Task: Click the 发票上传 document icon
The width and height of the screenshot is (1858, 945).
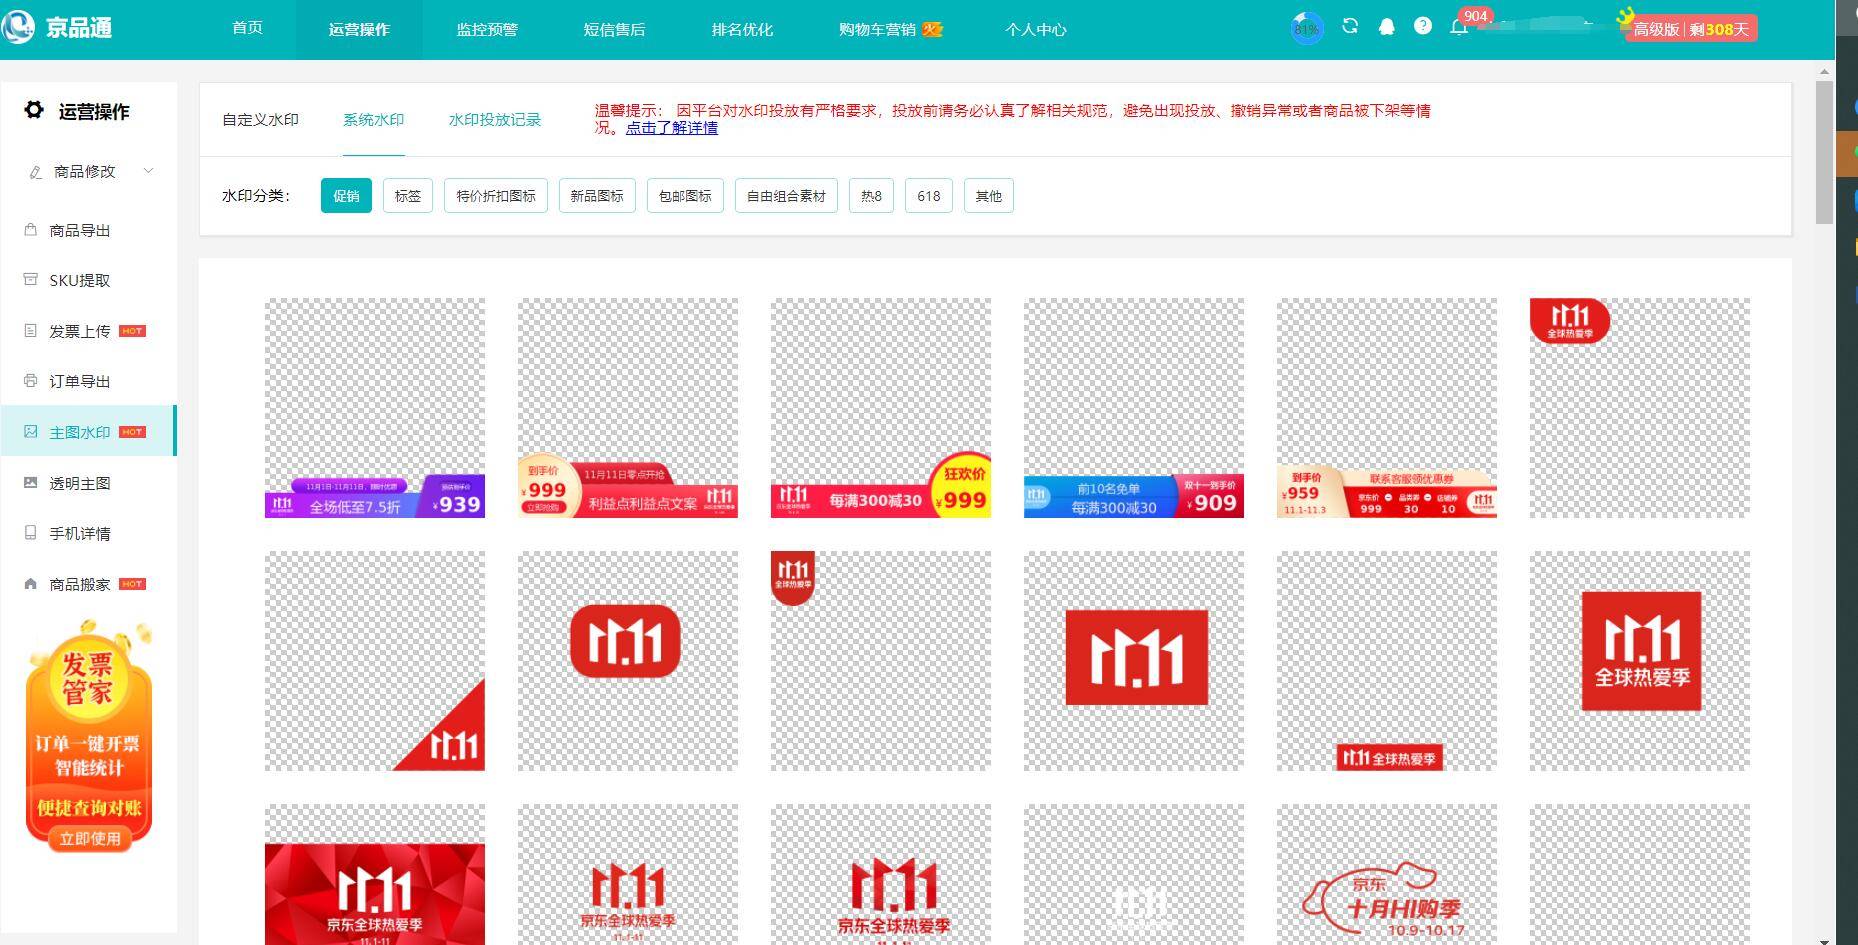Action: pos(30,330)
